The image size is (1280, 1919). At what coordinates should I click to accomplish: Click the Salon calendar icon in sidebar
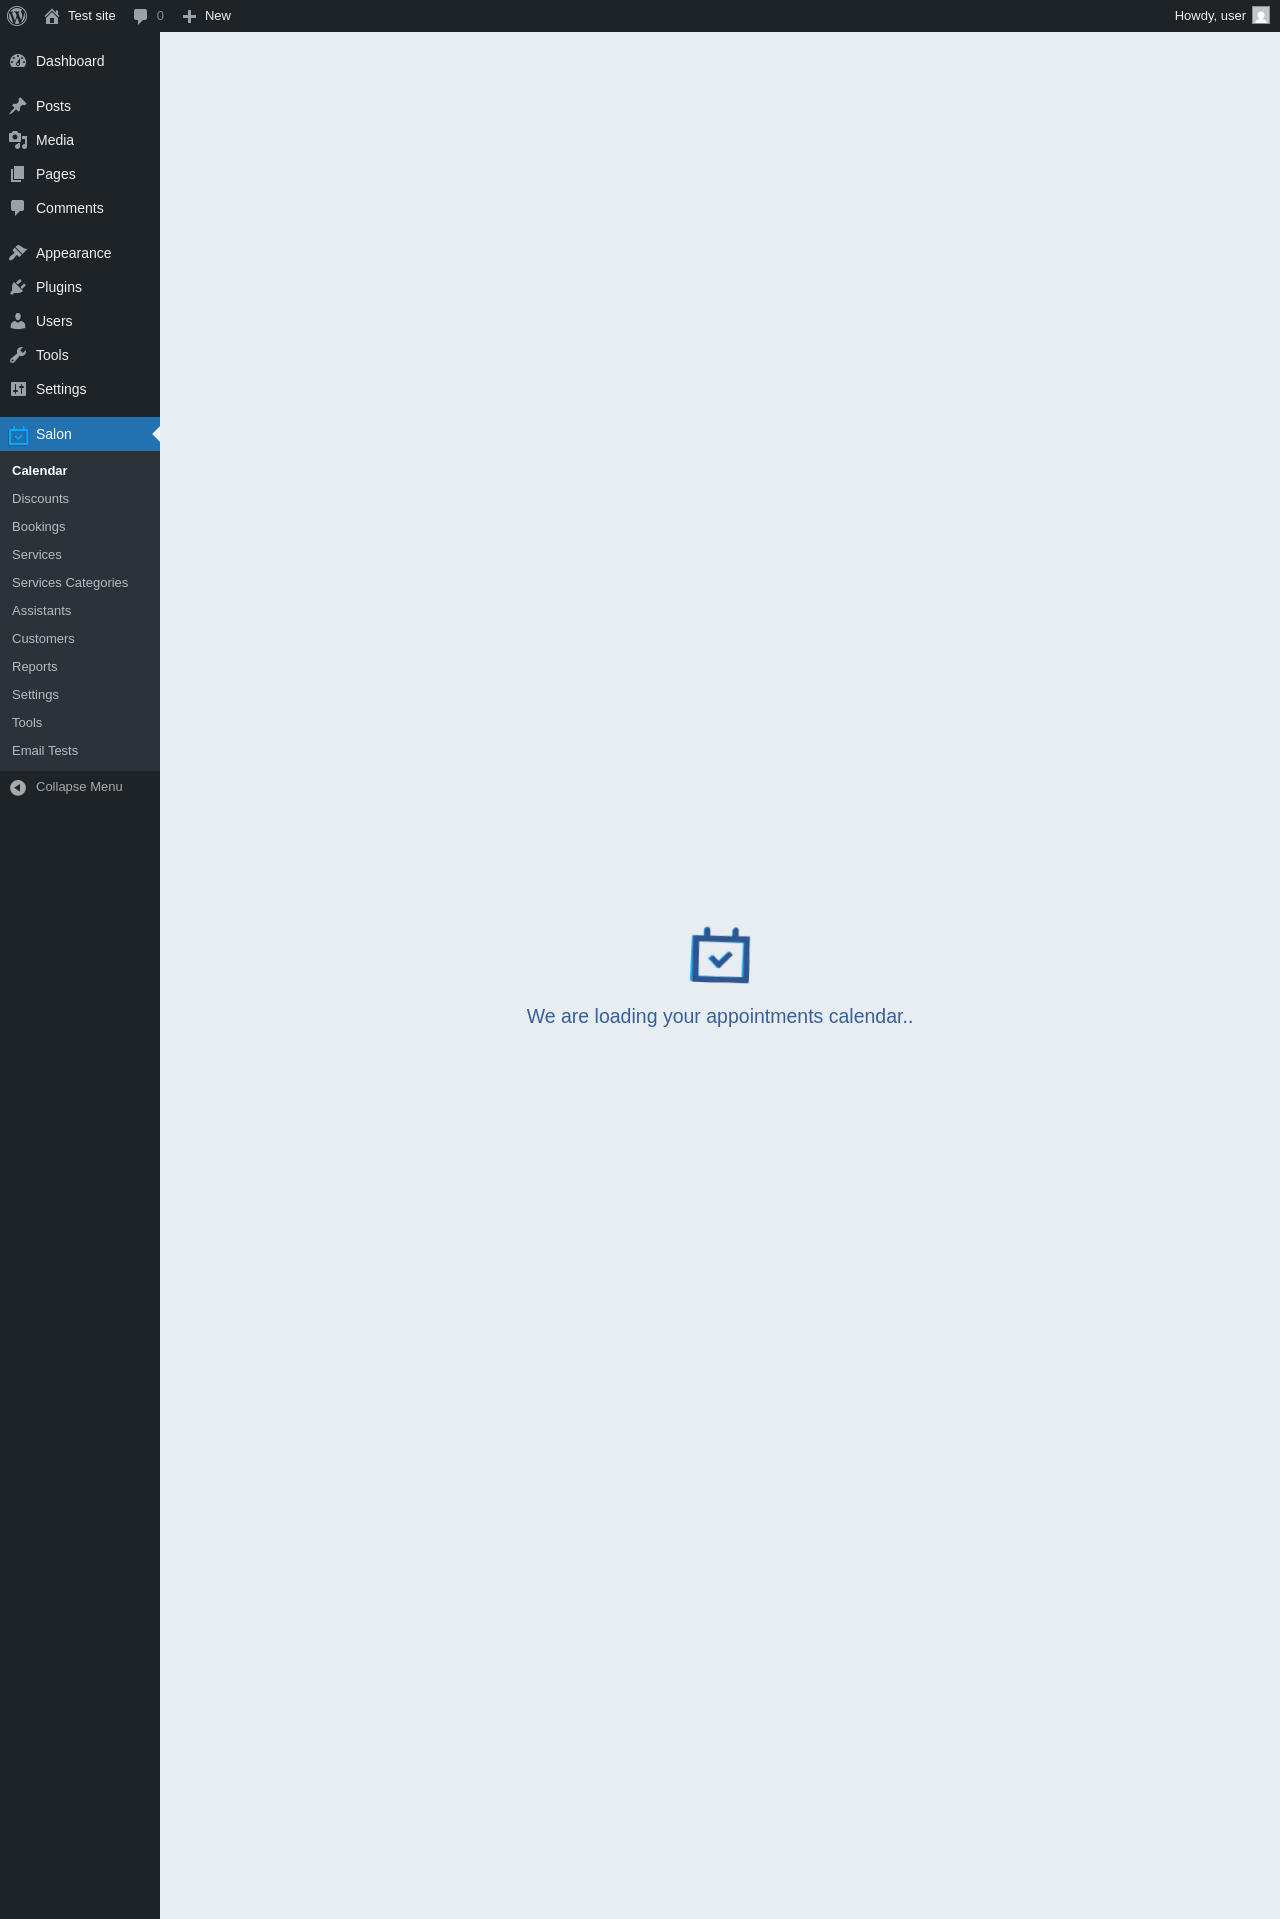(18, 435)
